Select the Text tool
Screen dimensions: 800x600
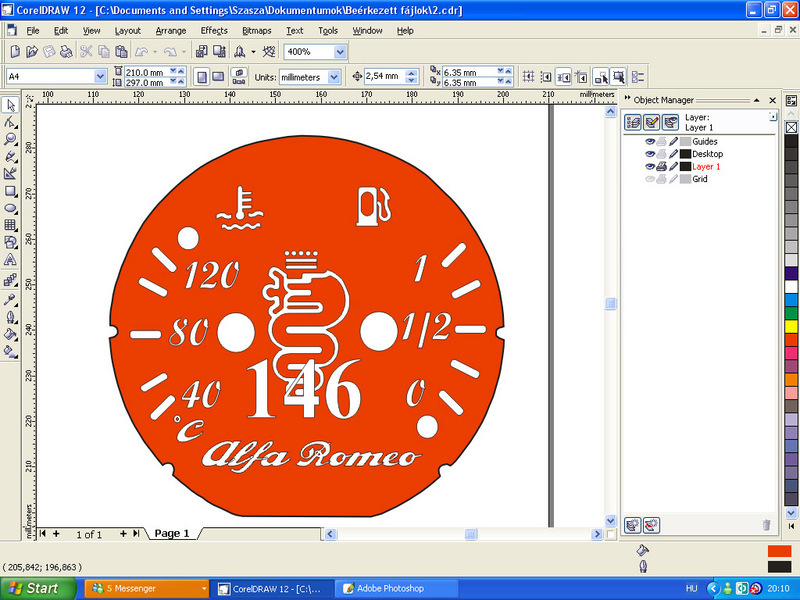pos(10,260)
